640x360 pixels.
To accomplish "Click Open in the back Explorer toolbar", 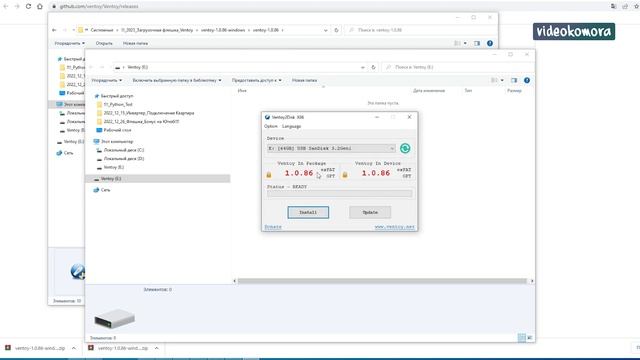I will (x=104, y=43).
